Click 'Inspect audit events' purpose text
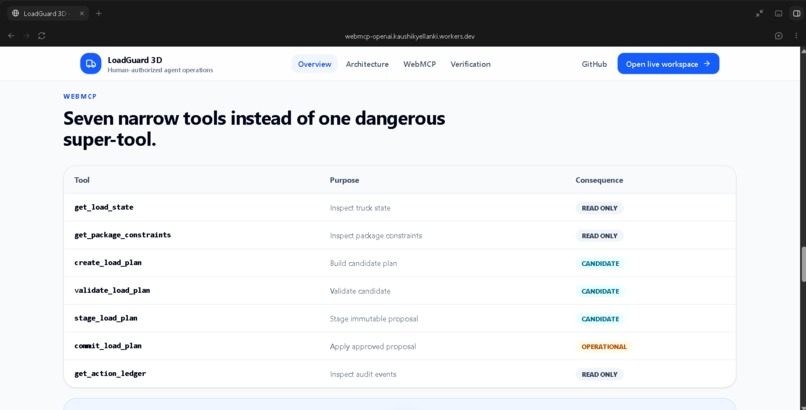The image size is (806, 410). [x=363, y=375]
